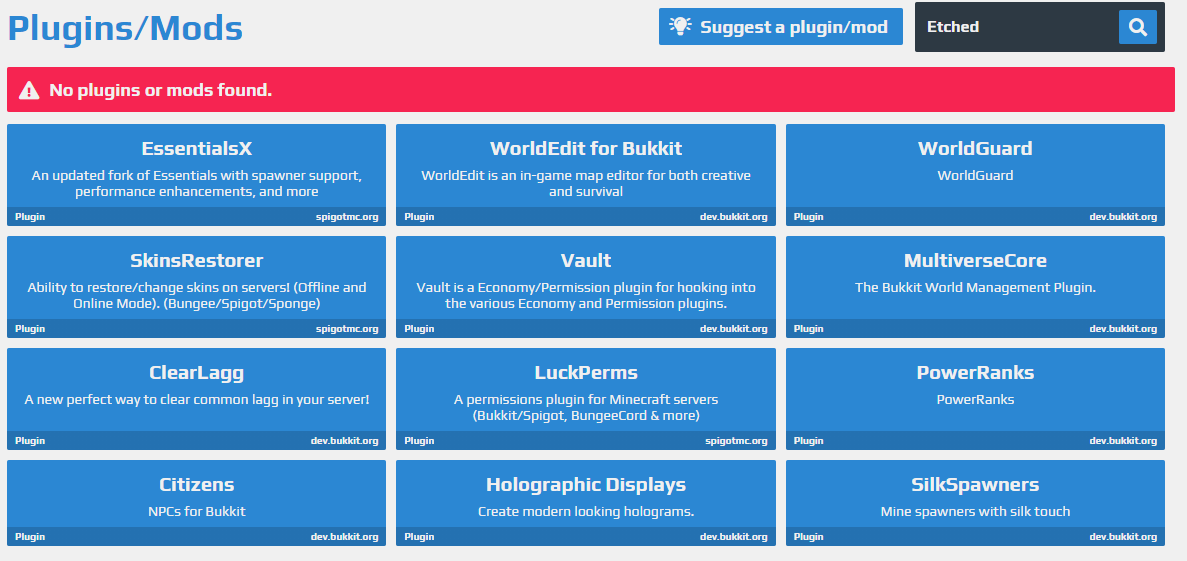Open the MultiverseCore plugin card
Image resolution: width=1187 pixels, height=561 pixels.
[975, 287]
